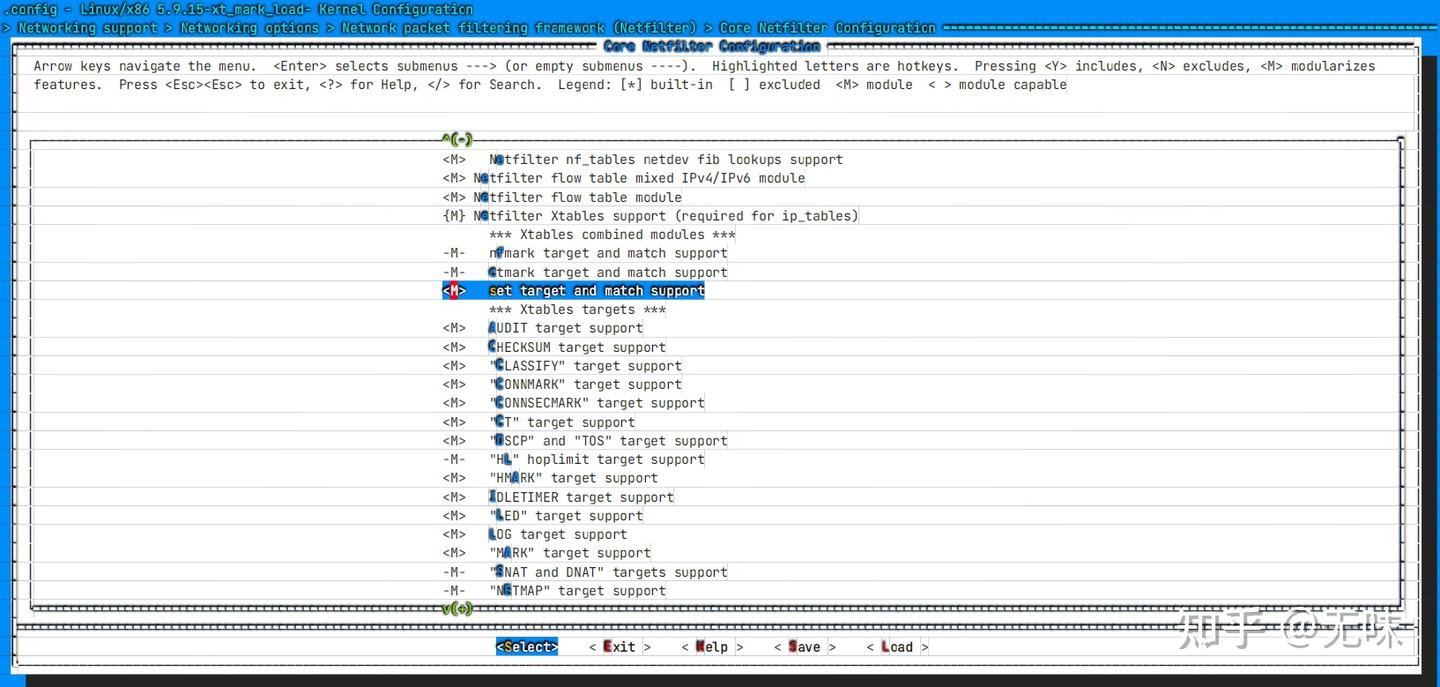Viewport: 1440px width, 687px height.
Task: Click the Core Netfilter Configuration dialog title
Action: (712, 46)
